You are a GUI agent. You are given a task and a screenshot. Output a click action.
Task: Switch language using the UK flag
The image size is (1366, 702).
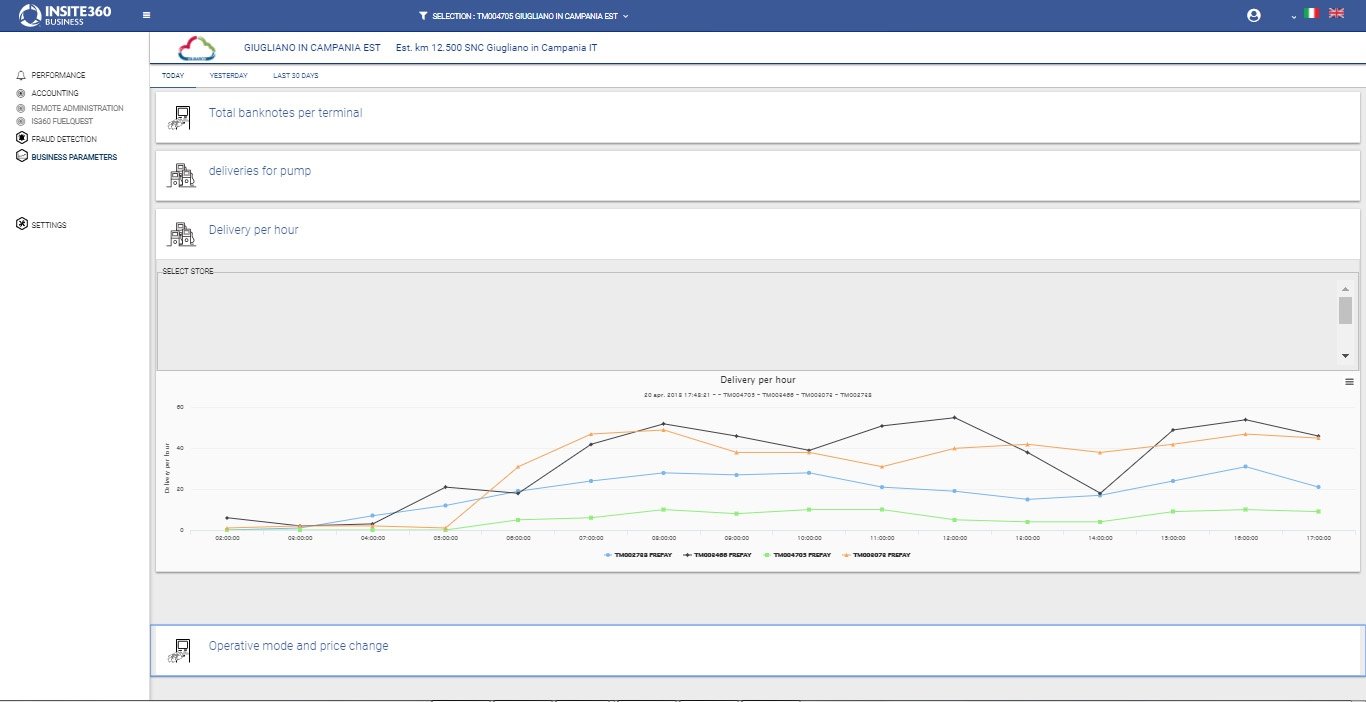click(x=1336, y=14)
